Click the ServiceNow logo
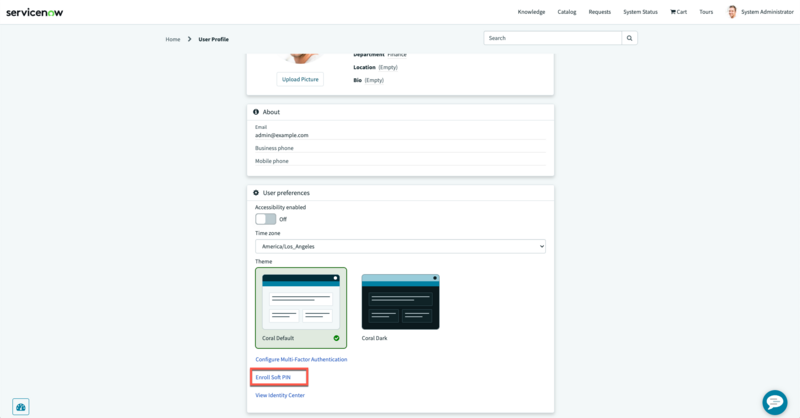The height and width of the screenshot is (418, 800). (x=34, y=12)
